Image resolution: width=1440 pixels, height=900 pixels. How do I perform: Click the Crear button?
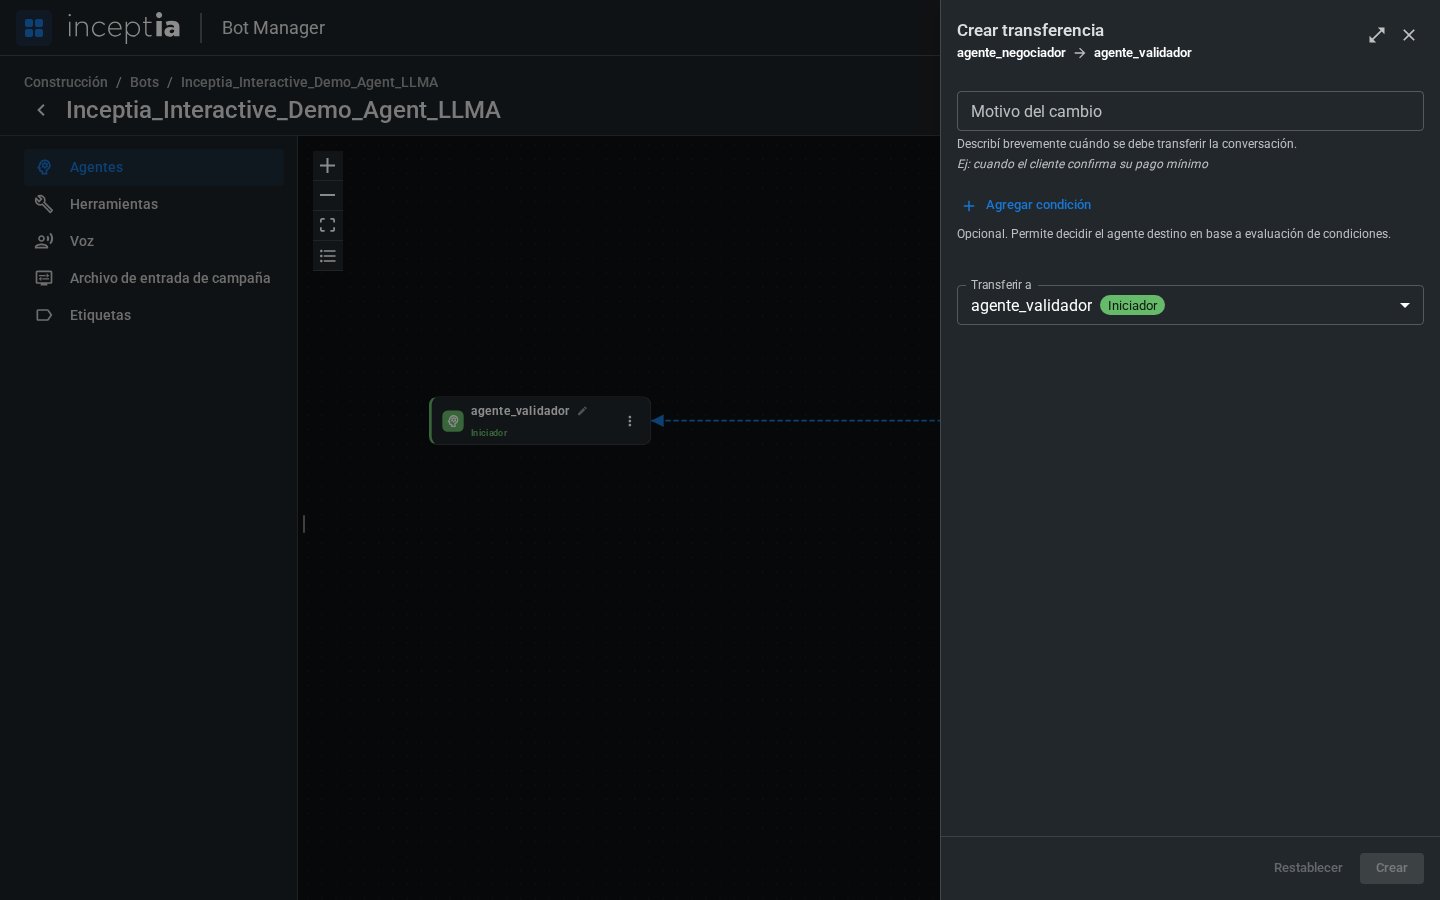click(x=1391, y=868)
